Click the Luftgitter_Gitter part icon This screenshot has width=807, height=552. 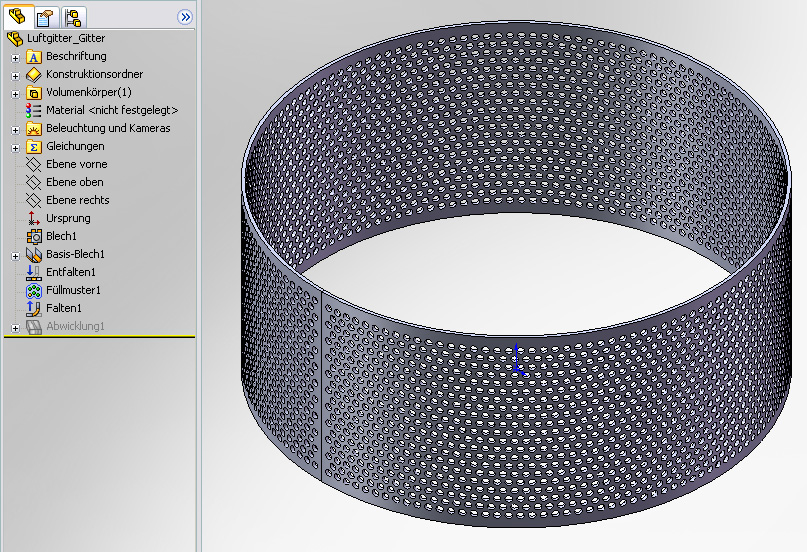click(x=15, y=38)
